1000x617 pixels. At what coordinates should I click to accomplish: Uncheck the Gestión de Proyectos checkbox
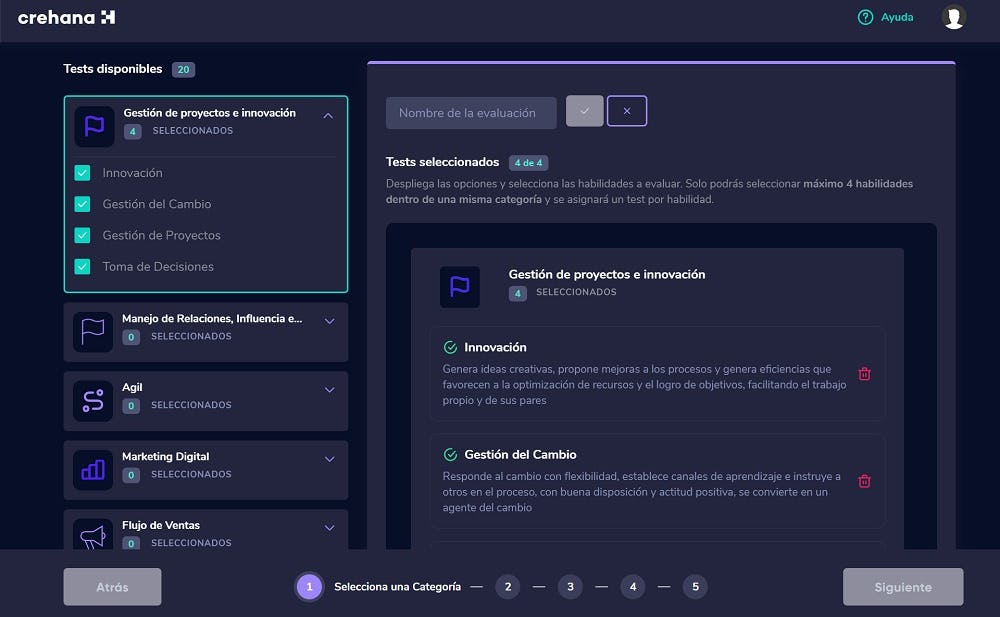83,235
